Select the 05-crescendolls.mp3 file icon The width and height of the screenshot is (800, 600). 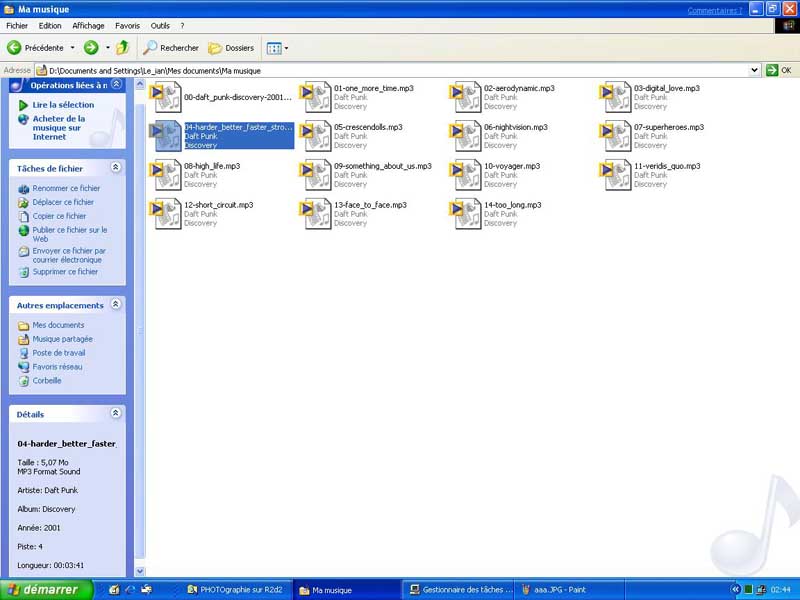(x=316, y=136)
